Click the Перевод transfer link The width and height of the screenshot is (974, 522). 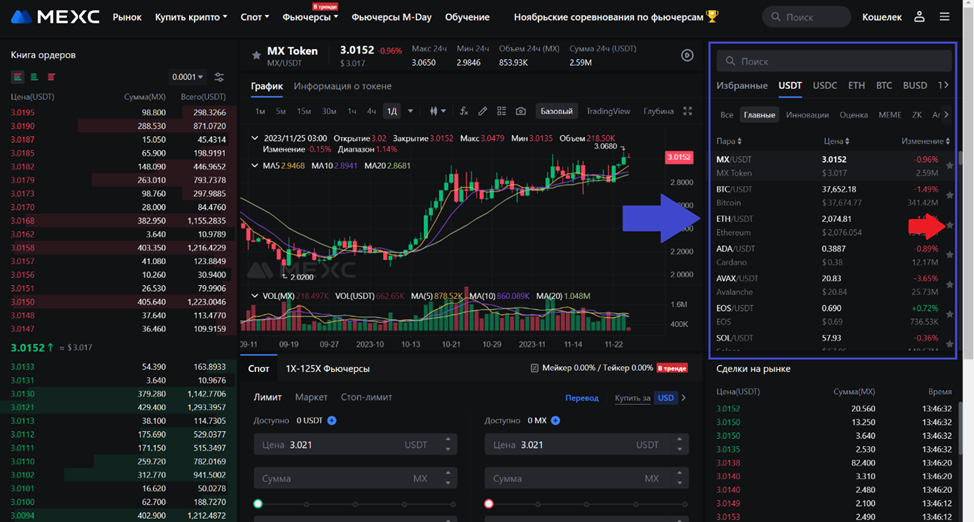pyautogui.click(x=582, y=397)
